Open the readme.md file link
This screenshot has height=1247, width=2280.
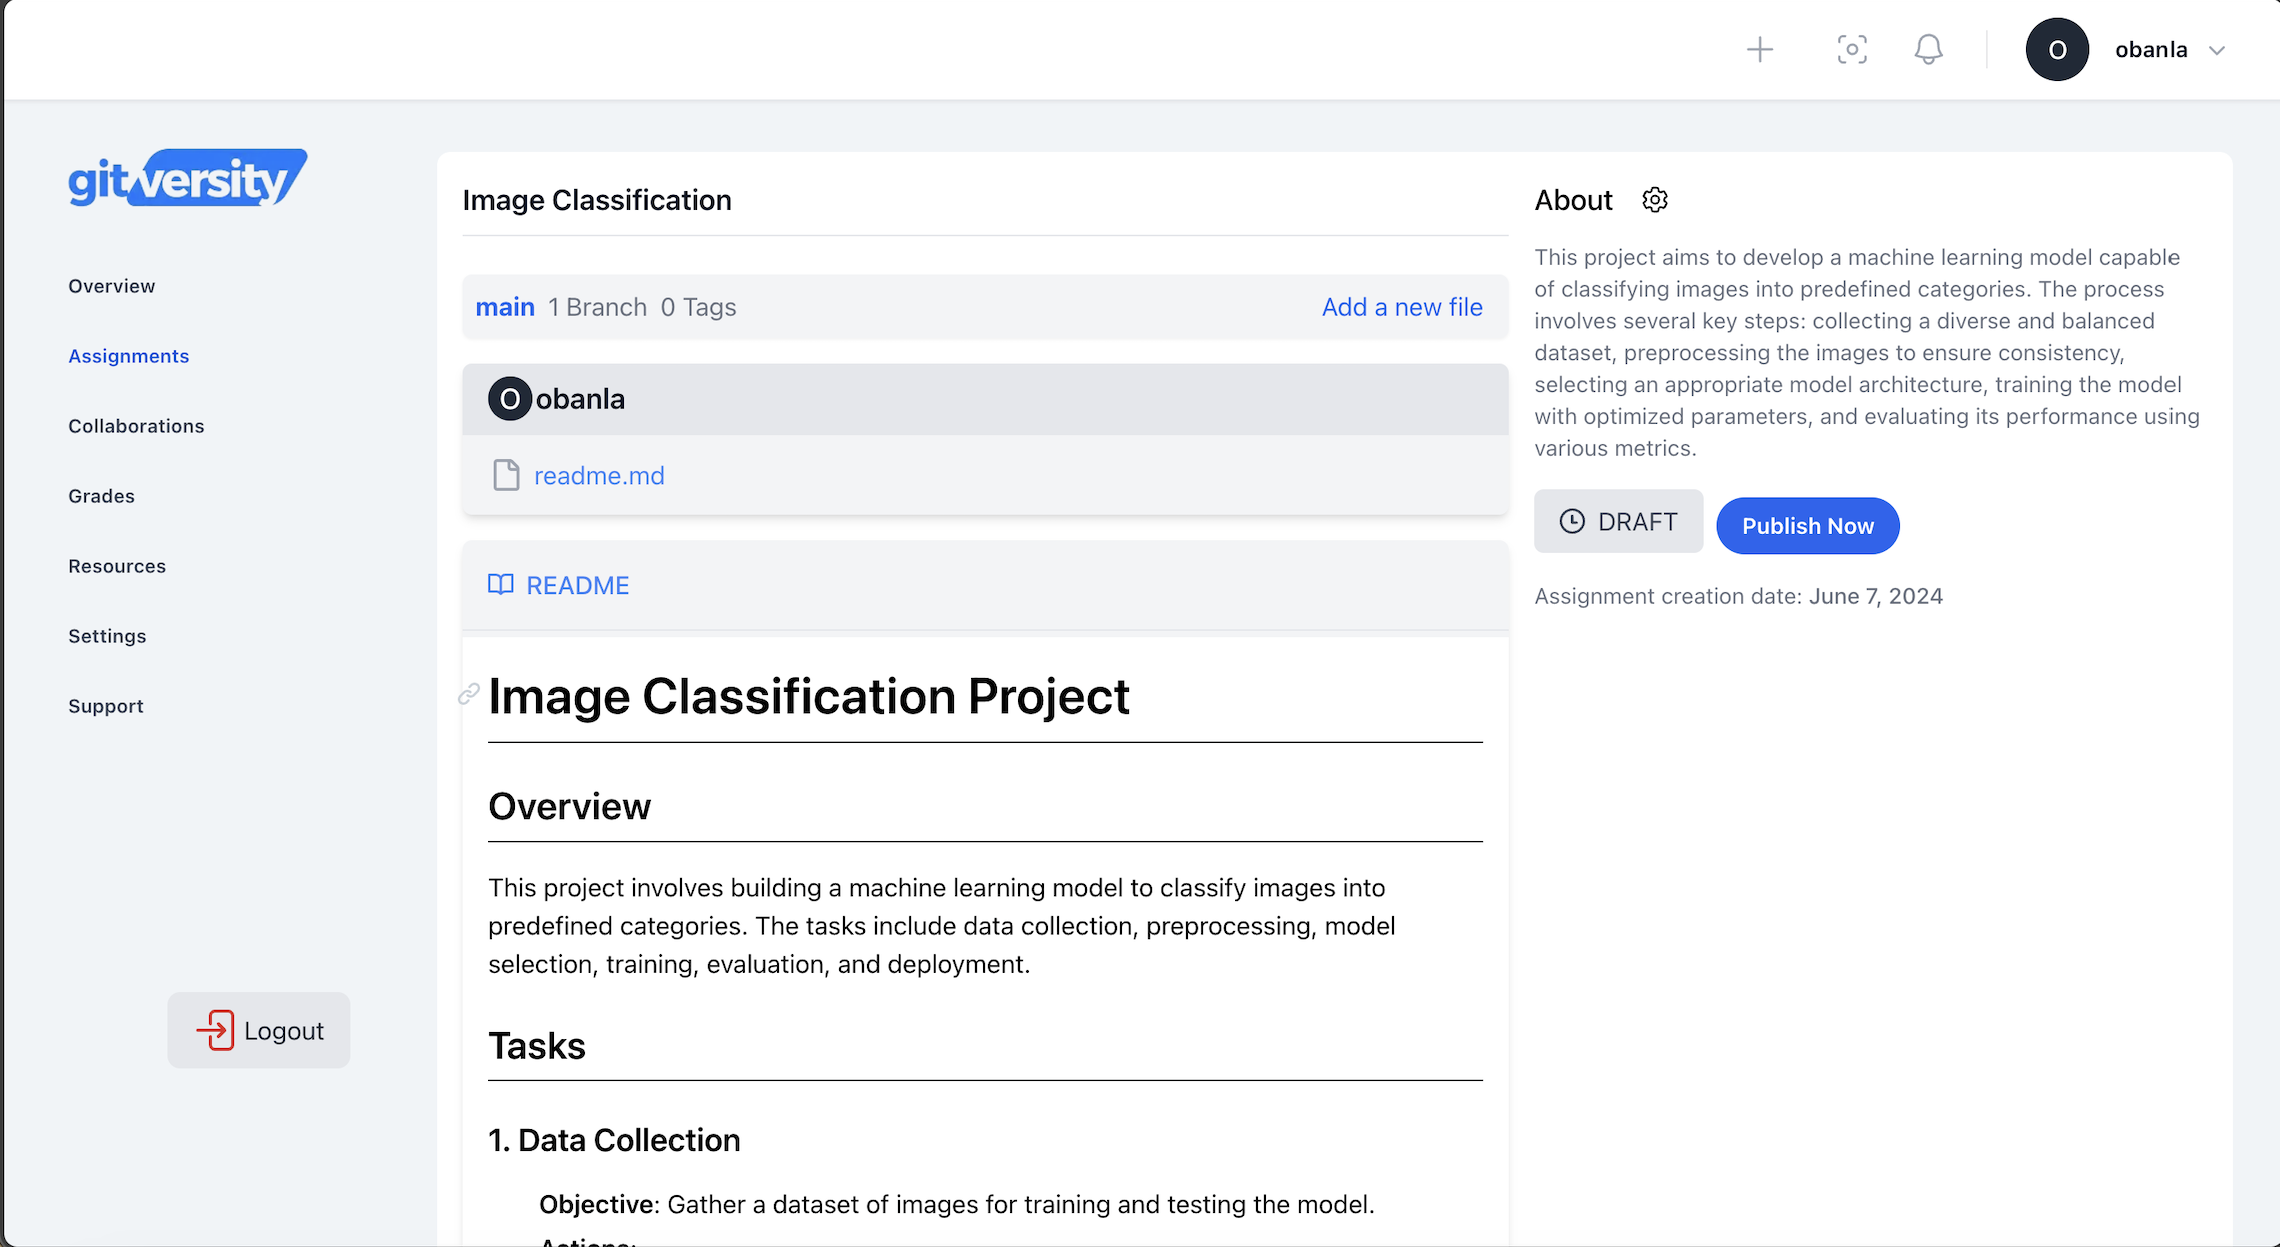(599, 476)
